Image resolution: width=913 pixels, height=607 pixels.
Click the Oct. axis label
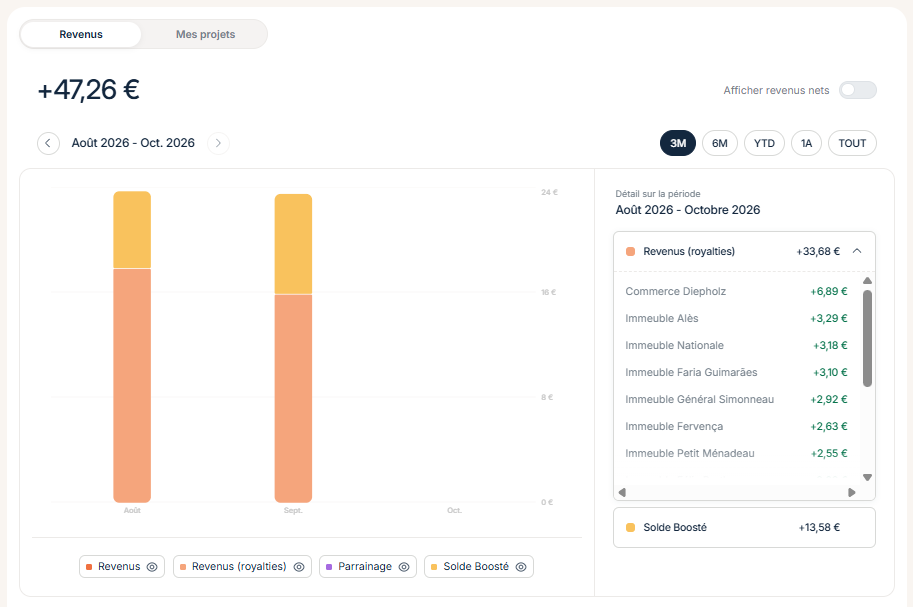tap(455, 510)
